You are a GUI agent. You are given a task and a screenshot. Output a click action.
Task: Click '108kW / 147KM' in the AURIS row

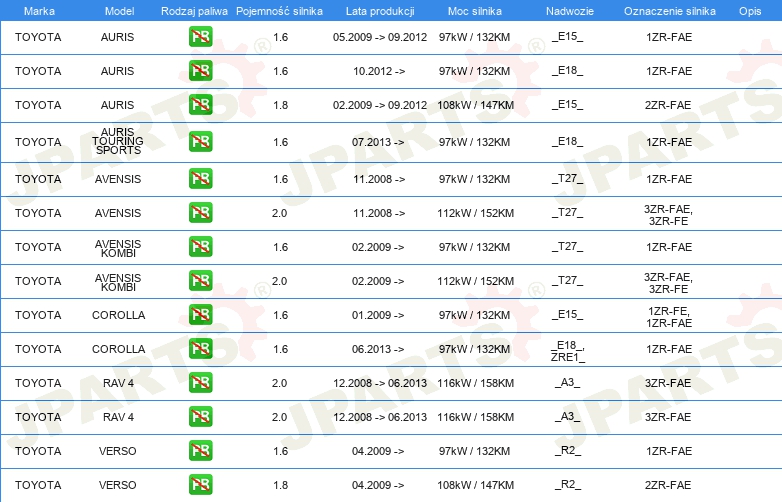(x=476, y=105)
